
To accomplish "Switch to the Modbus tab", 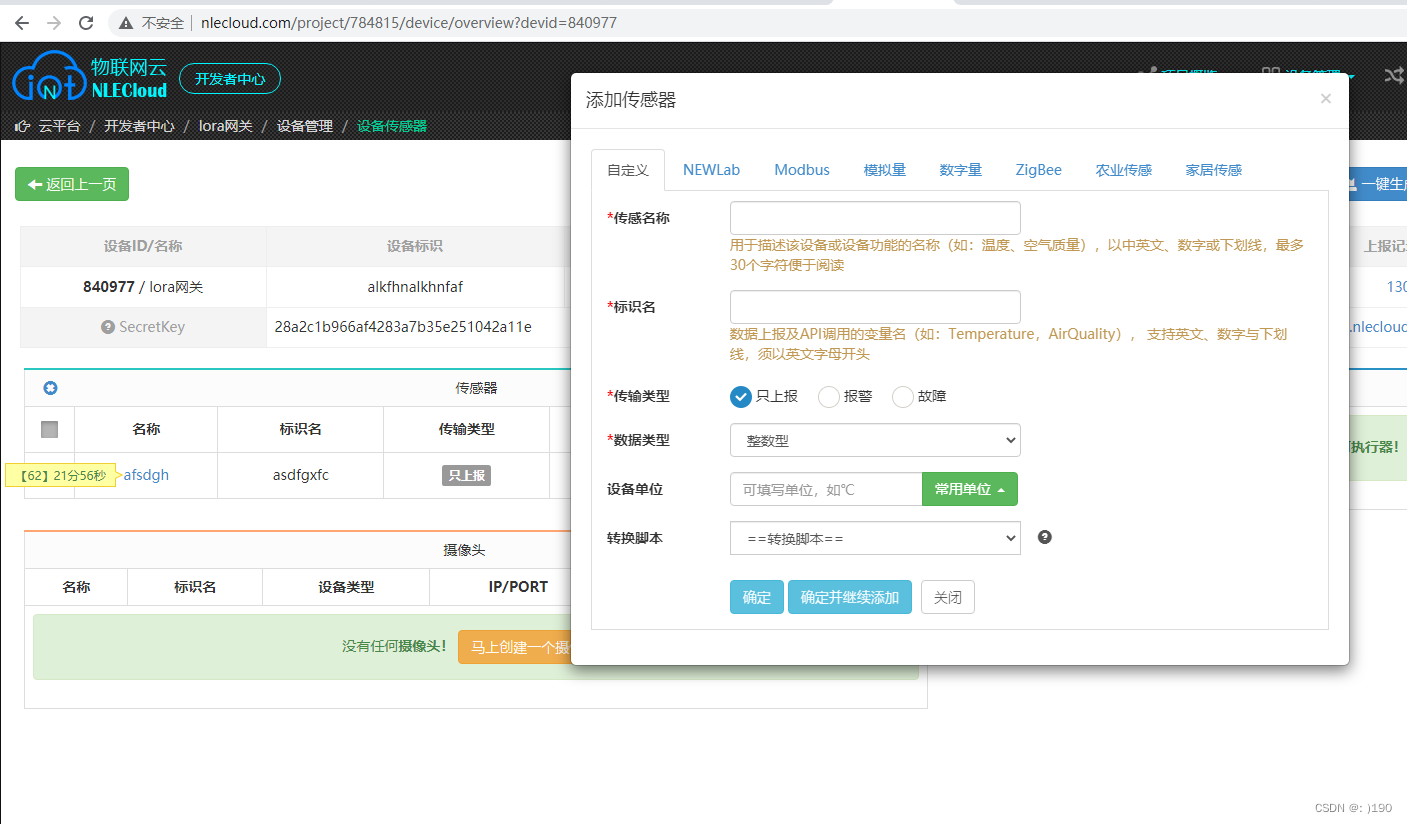I will pyautogui.click(x=801, y=170).
